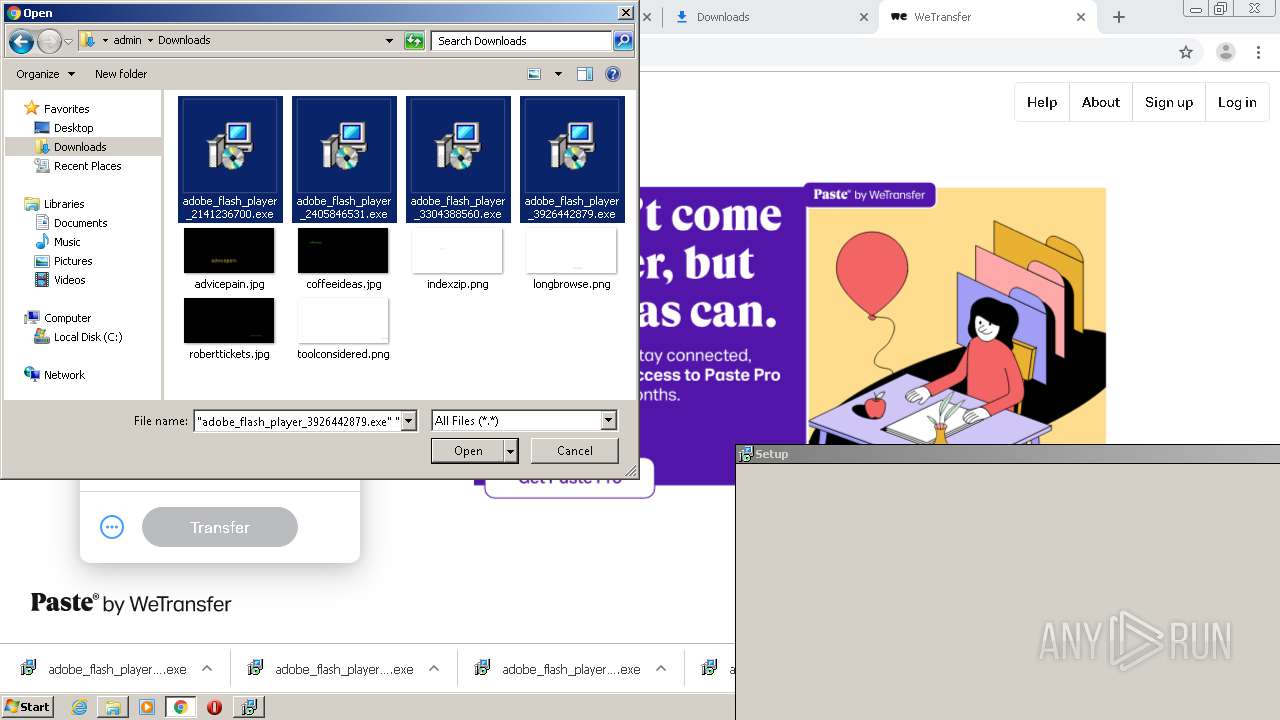Click Sign up in WeTransfer header
The width and height of the screenshot is (1280, 720).
pyautogui.click(x=1169, y=102)
